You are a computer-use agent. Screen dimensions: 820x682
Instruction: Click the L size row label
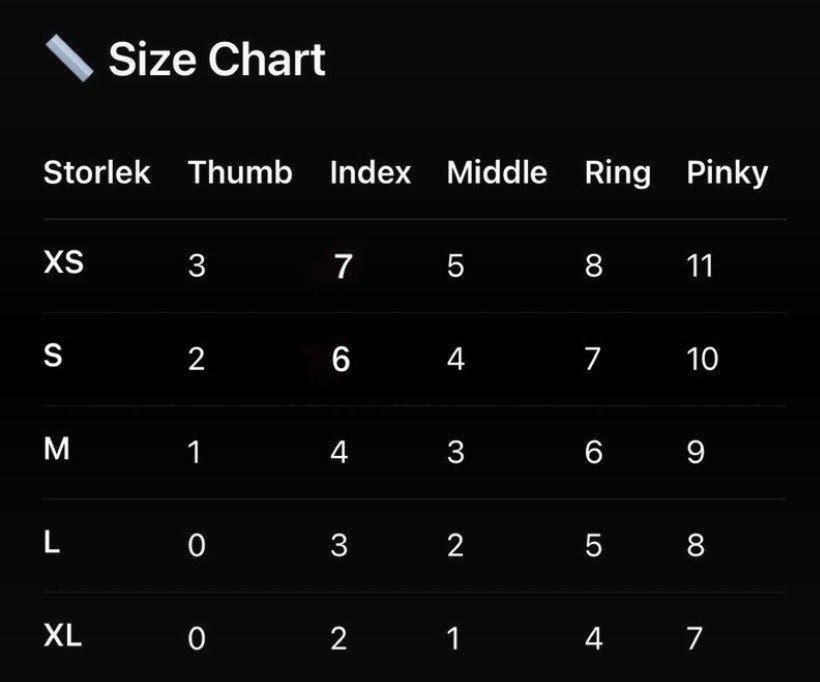pos(52,544)
